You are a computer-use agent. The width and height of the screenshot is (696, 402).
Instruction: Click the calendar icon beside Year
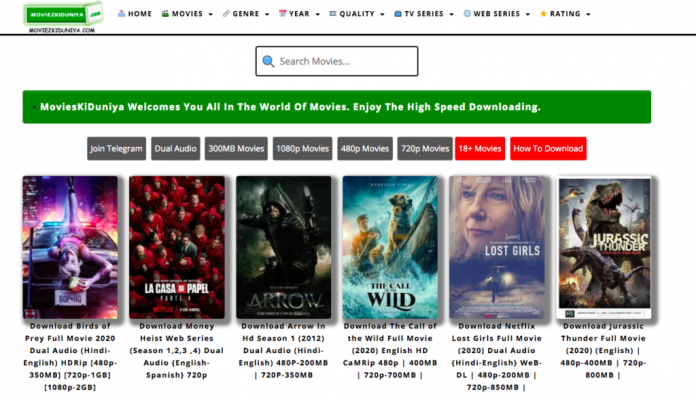(x=283, y=14)
